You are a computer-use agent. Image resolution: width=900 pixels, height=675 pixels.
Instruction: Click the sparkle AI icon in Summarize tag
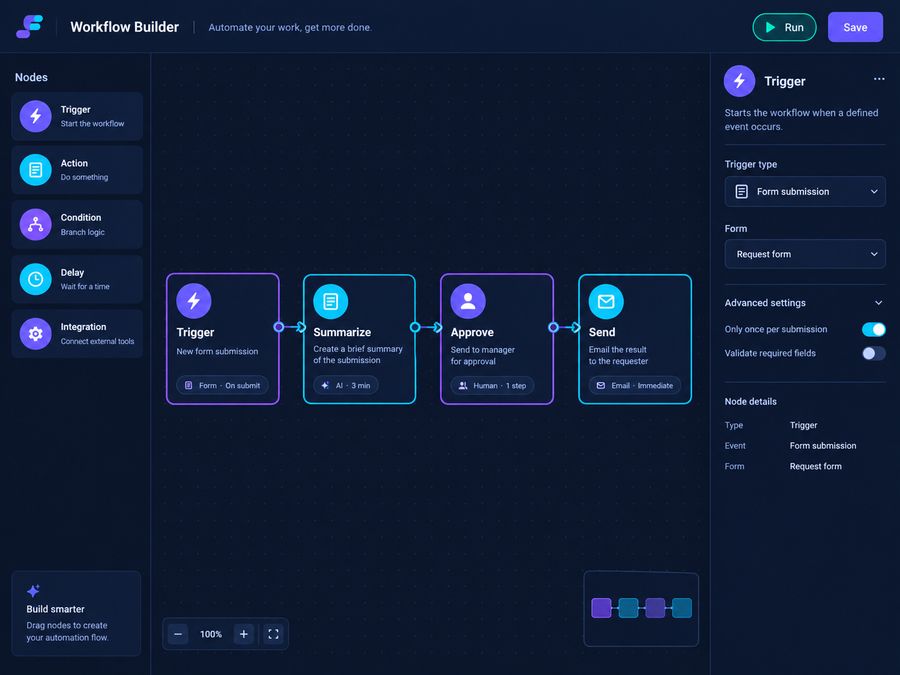(x=325, y=386)
